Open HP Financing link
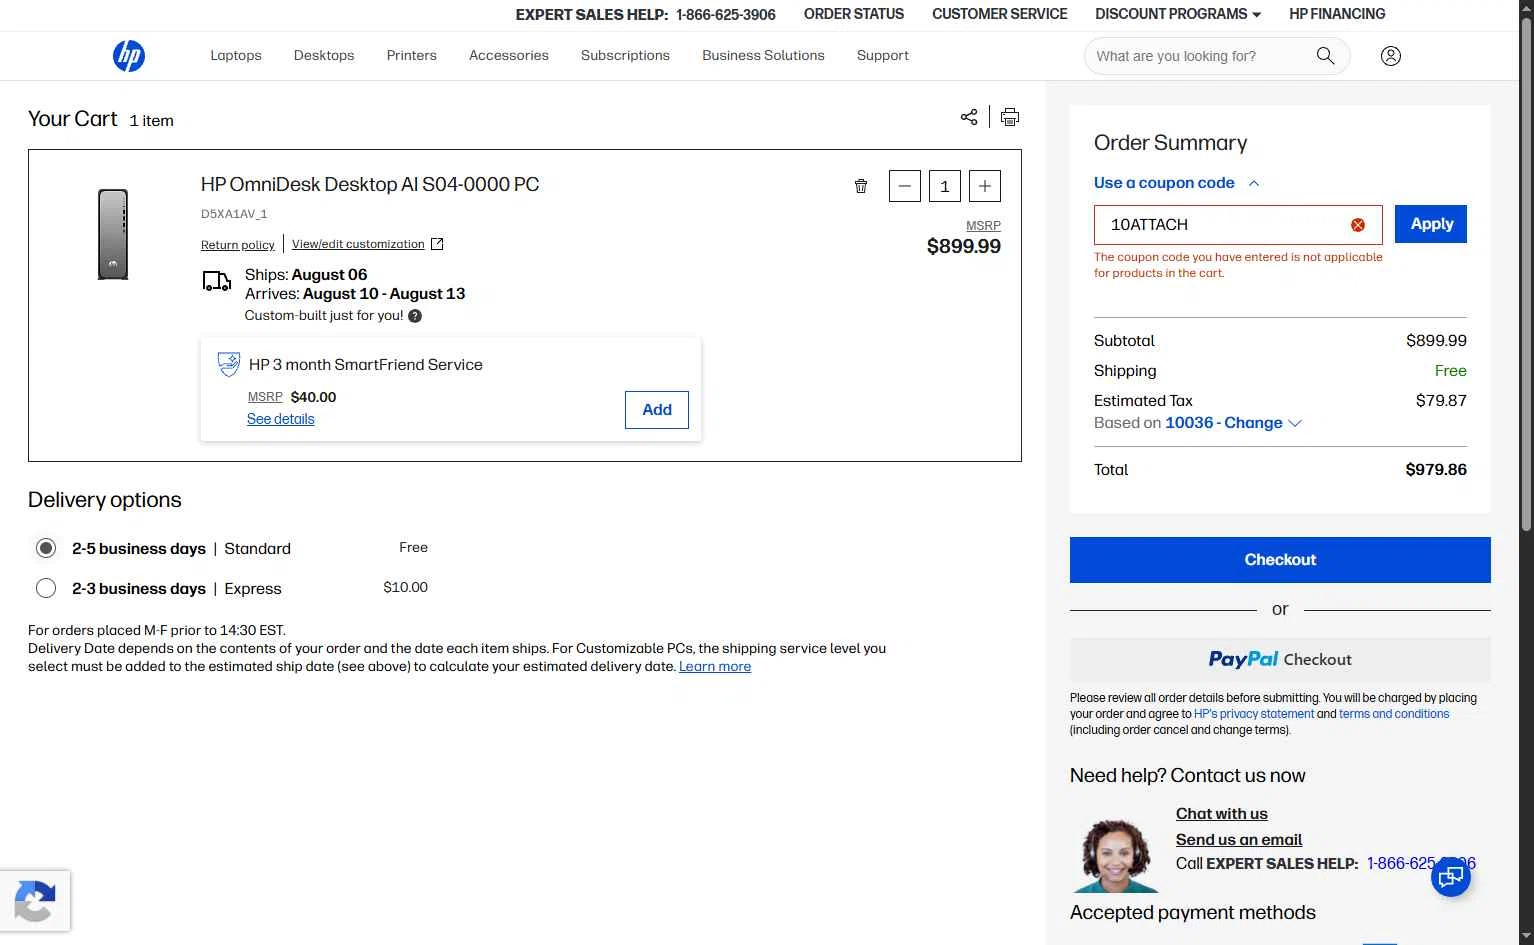This screenshot has height=945, width=1534. pyautogui.click(x=1337, y=14)
